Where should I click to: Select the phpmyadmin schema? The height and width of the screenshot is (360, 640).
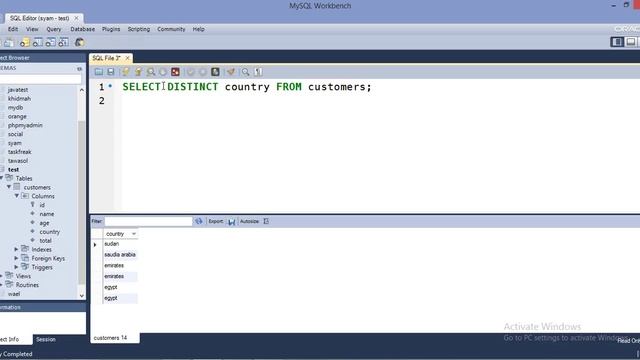(x=25, y=125)
